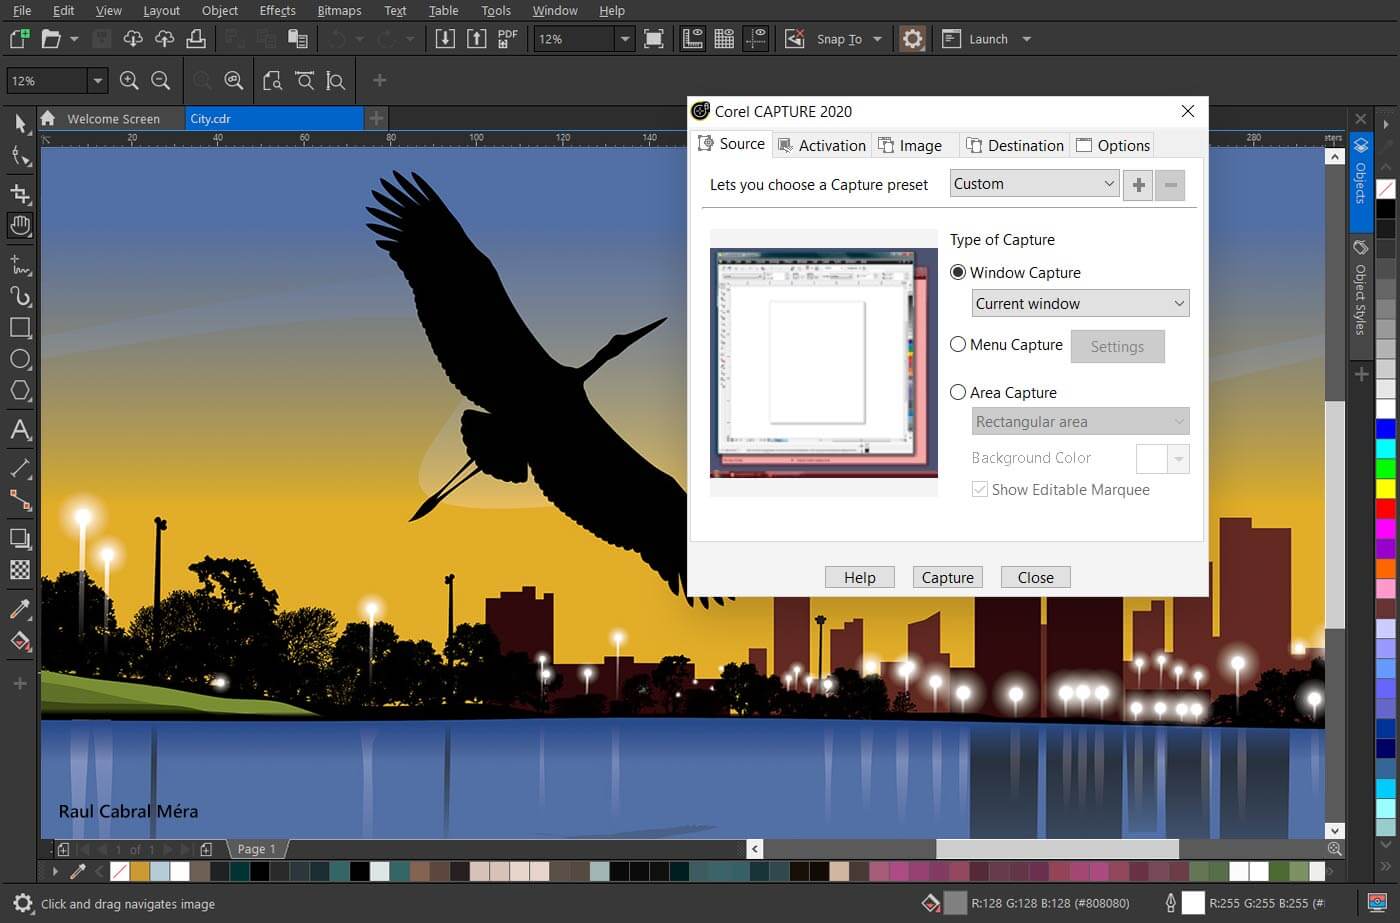The height and width of the screenshot is (923, 1400).
Task: Select the Crop tool in toolbox
Action: click(20, 193)
